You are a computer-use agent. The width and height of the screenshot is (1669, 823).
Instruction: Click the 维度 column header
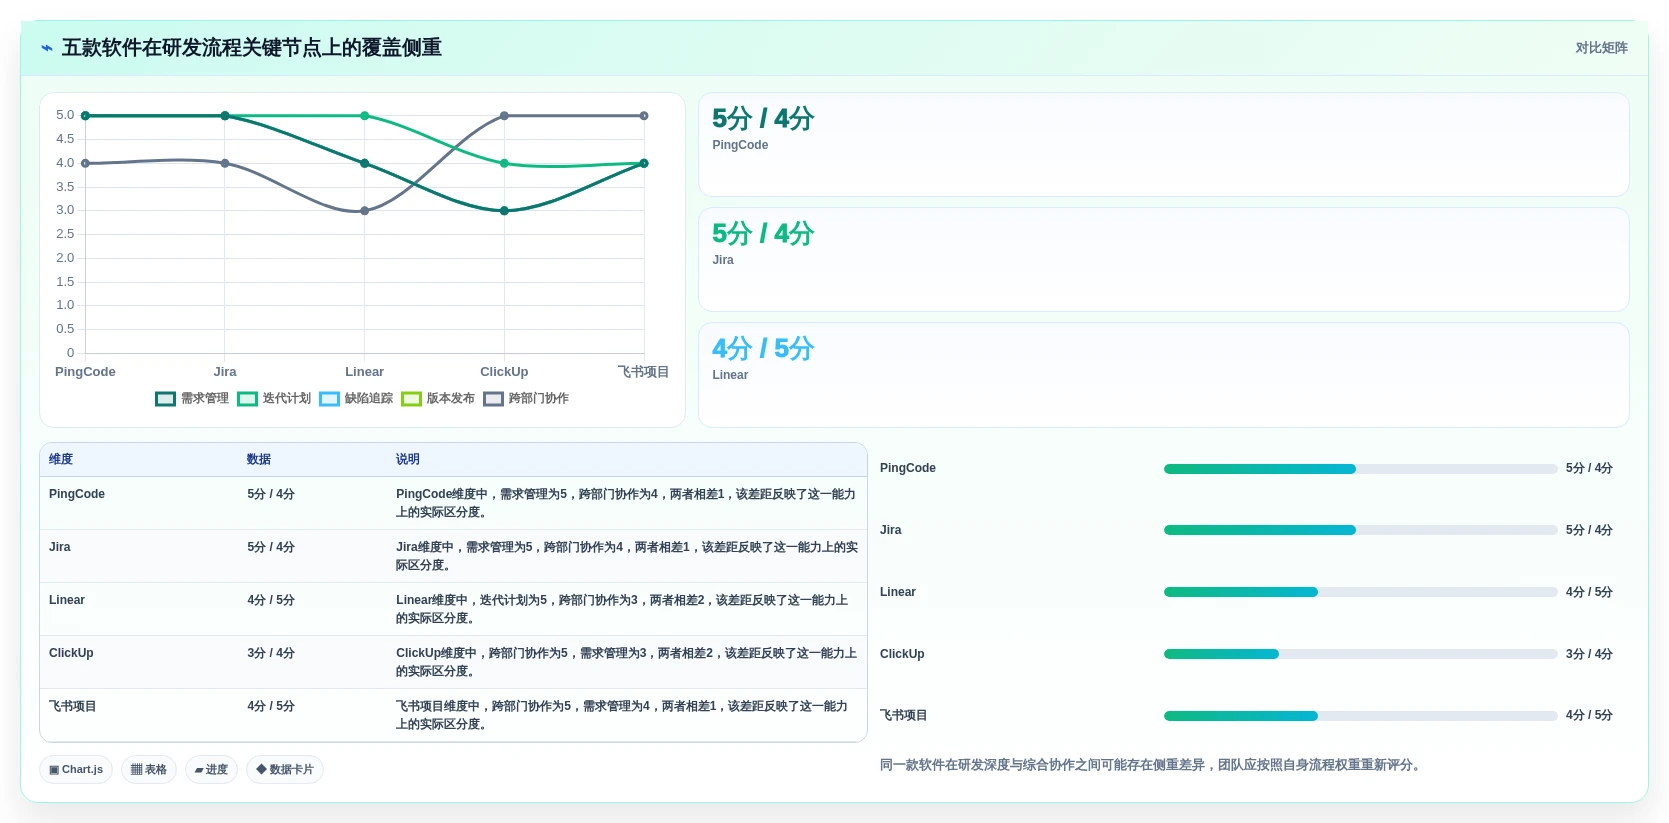pyautogui.click(x=61, y=459)
